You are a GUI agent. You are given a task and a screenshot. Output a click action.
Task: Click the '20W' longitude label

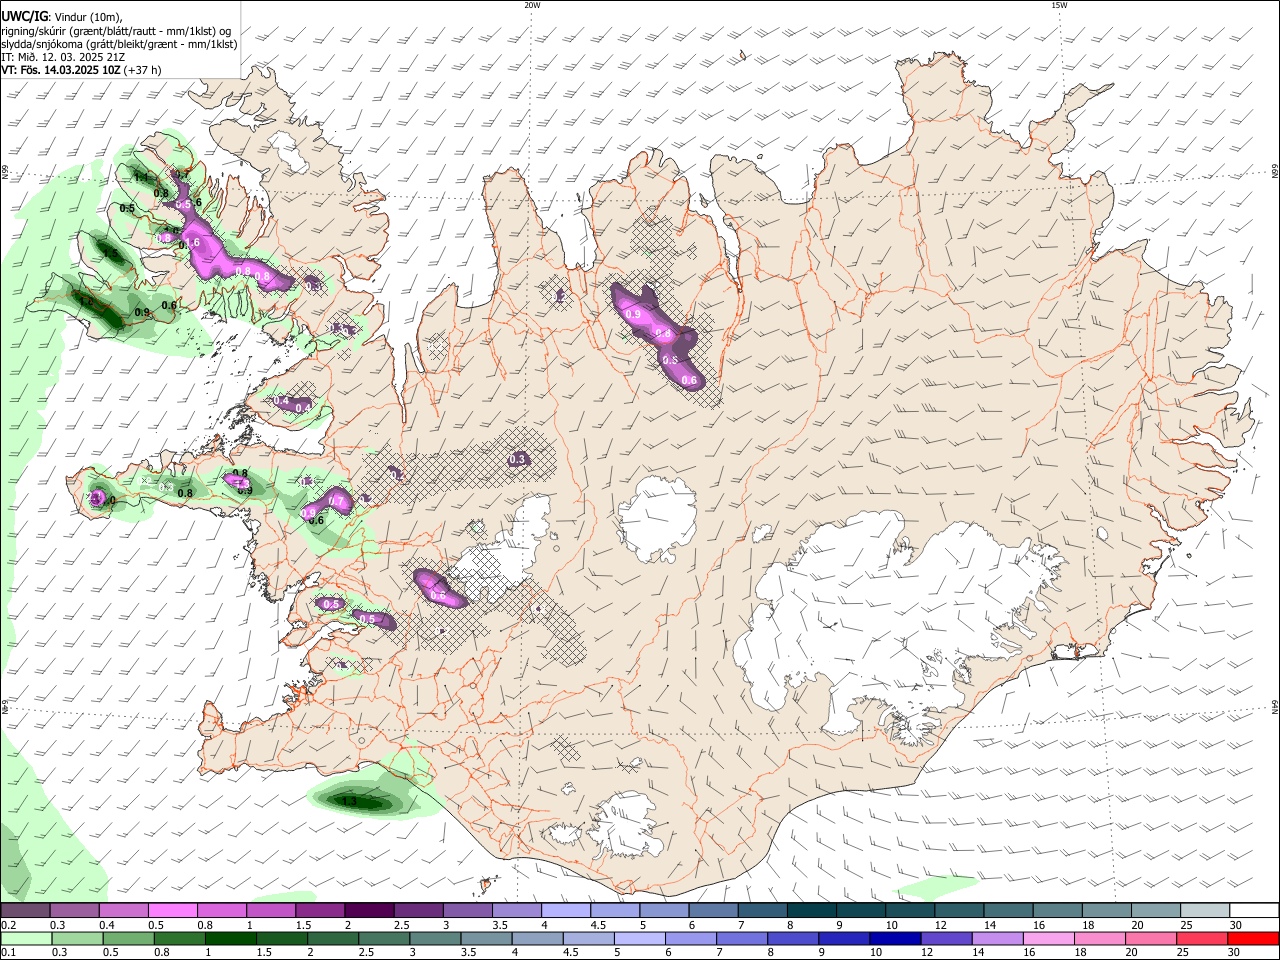tap(532, 5)
